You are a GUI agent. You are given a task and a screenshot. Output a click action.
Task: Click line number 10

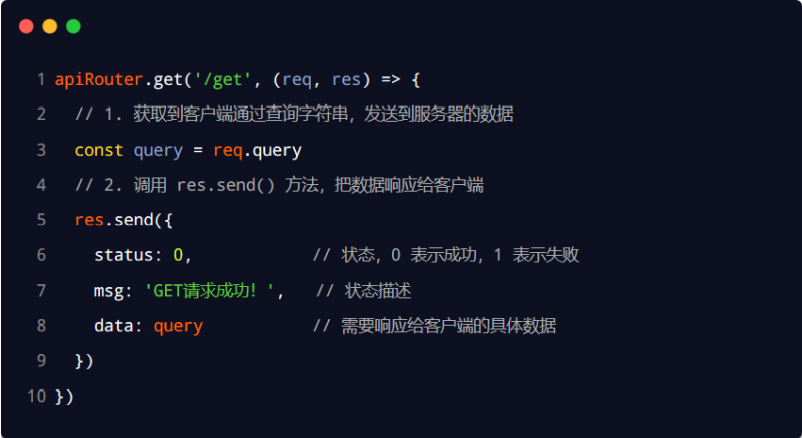pos(37,397)
